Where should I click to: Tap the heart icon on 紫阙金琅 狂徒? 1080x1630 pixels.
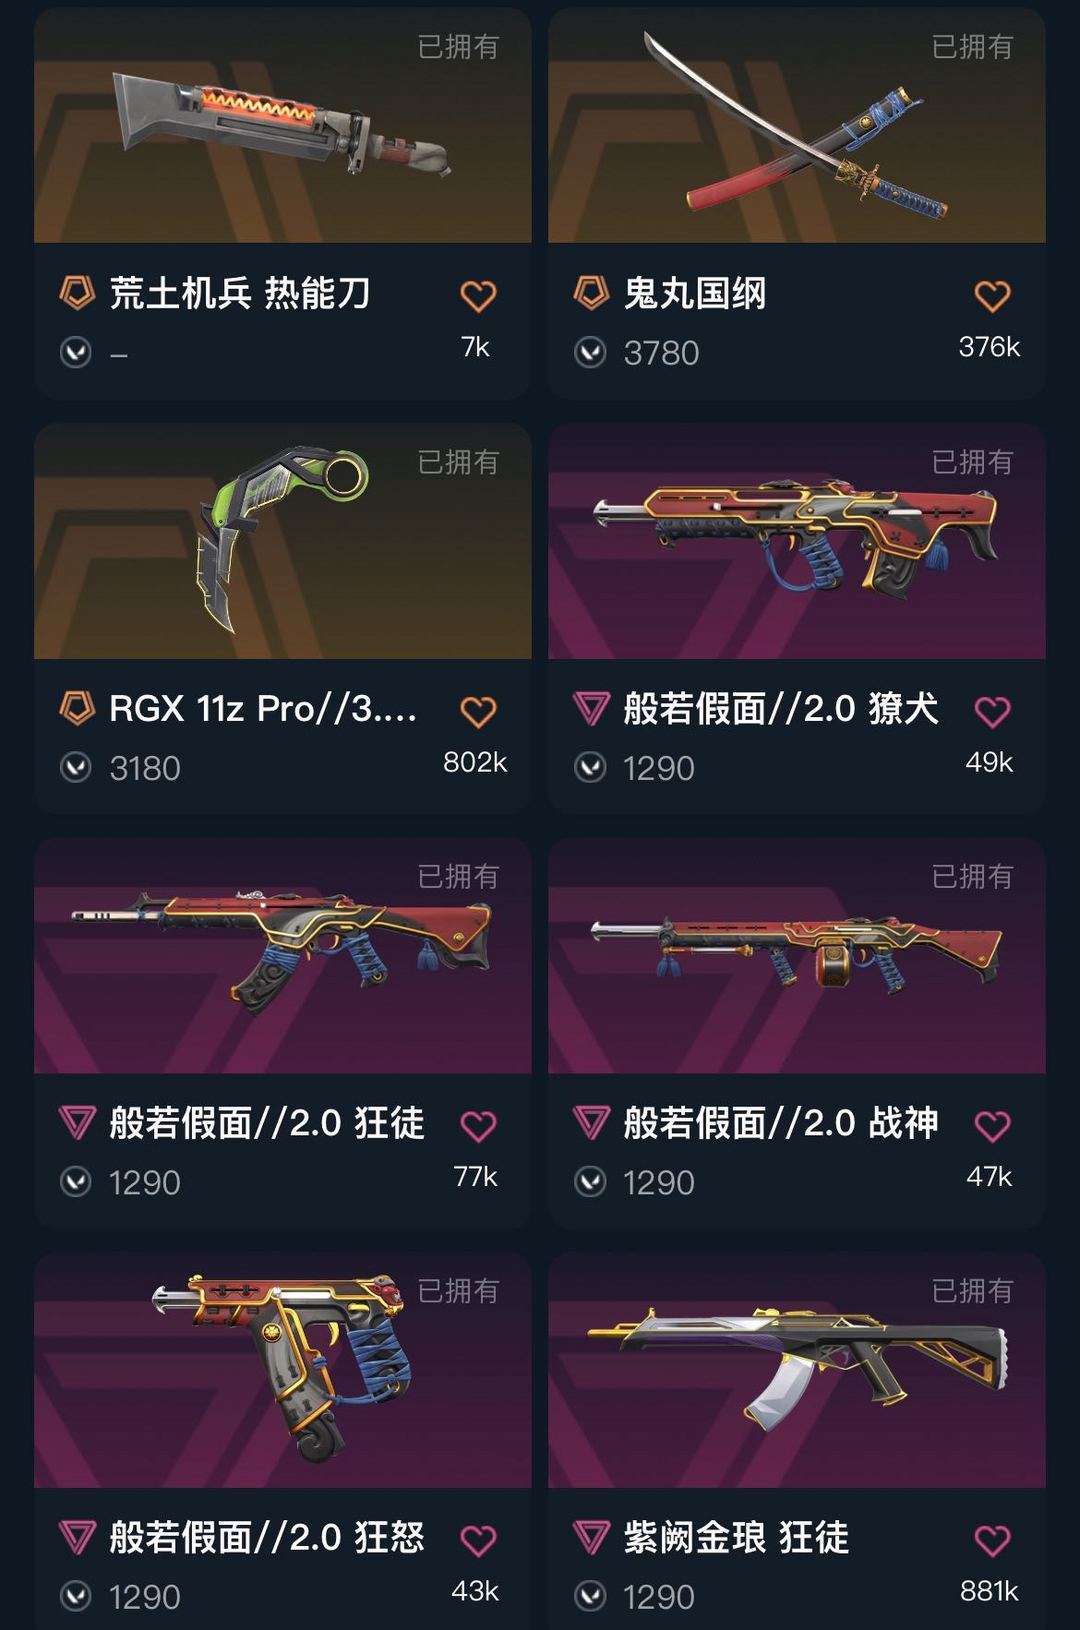pyautogui.click(x=992, y=1540)
